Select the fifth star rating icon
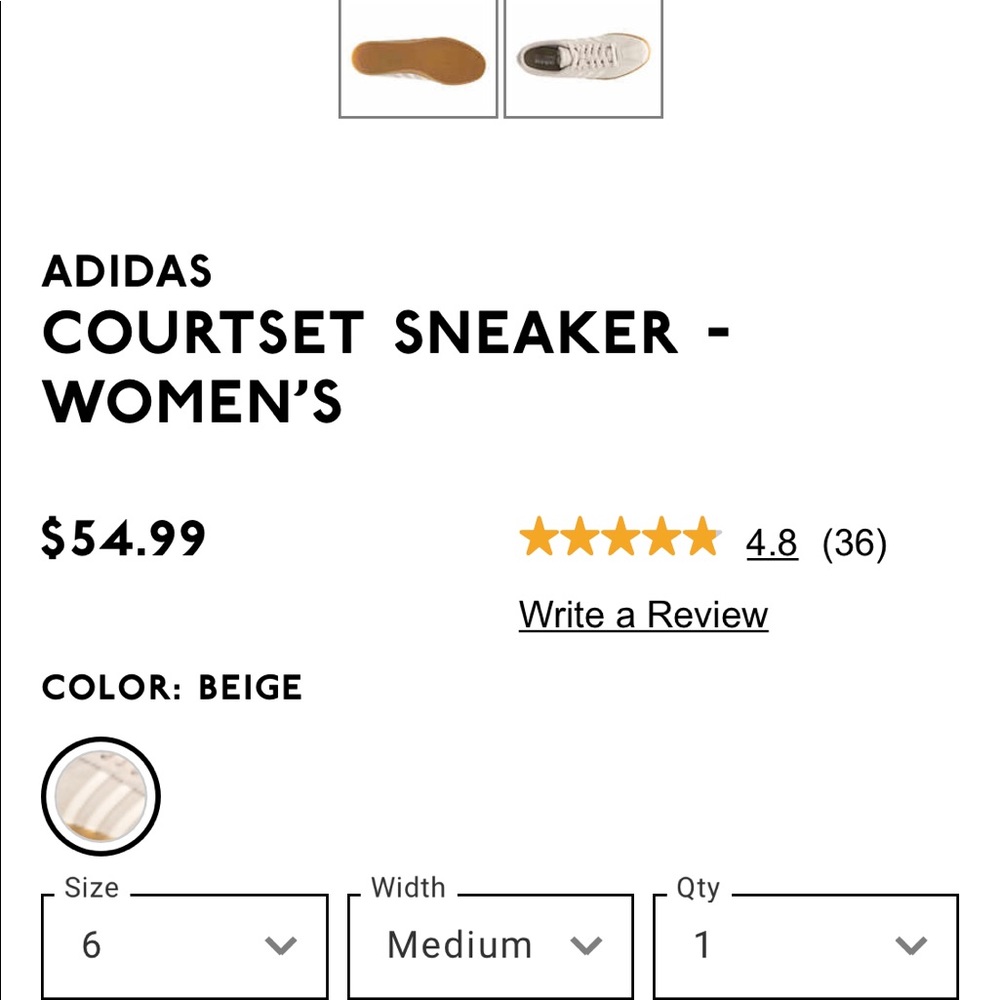The height and width of the screenshot is (1000, 1000). (701, 539)
